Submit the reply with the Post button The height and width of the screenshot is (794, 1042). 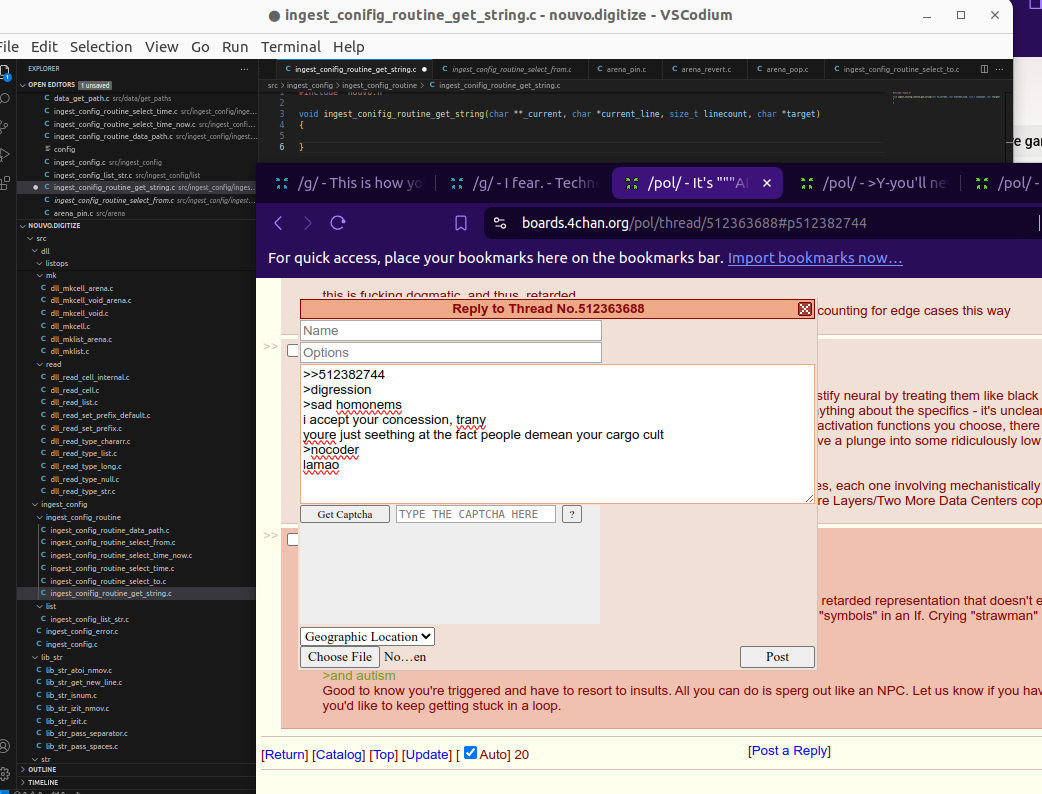point(778,657)
